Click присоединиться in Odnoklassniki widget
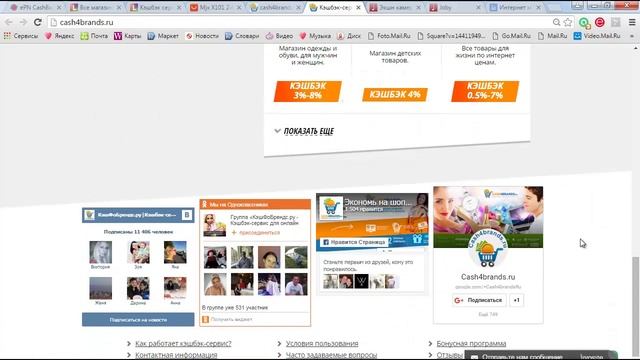Screen dimensions: 640x360 click(x=256, y=232)
